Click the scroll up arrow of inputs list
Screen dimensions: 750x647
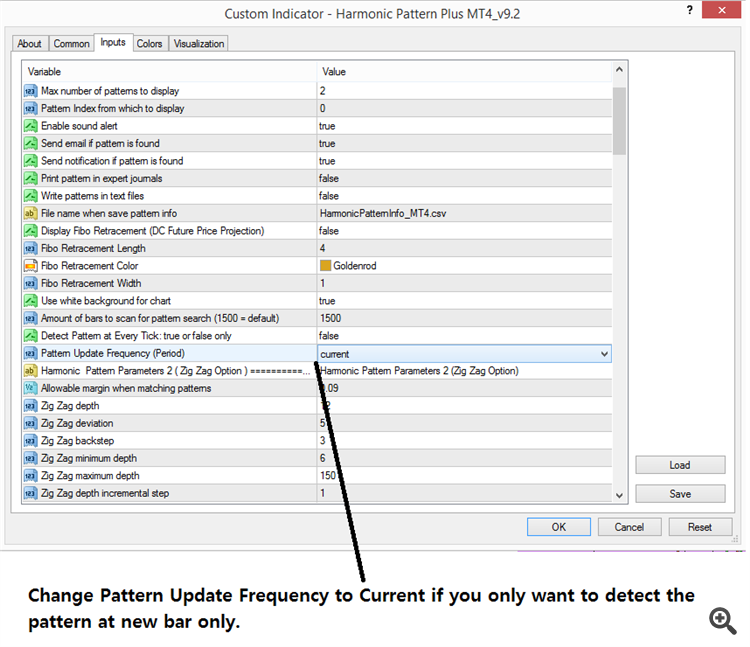619,70
